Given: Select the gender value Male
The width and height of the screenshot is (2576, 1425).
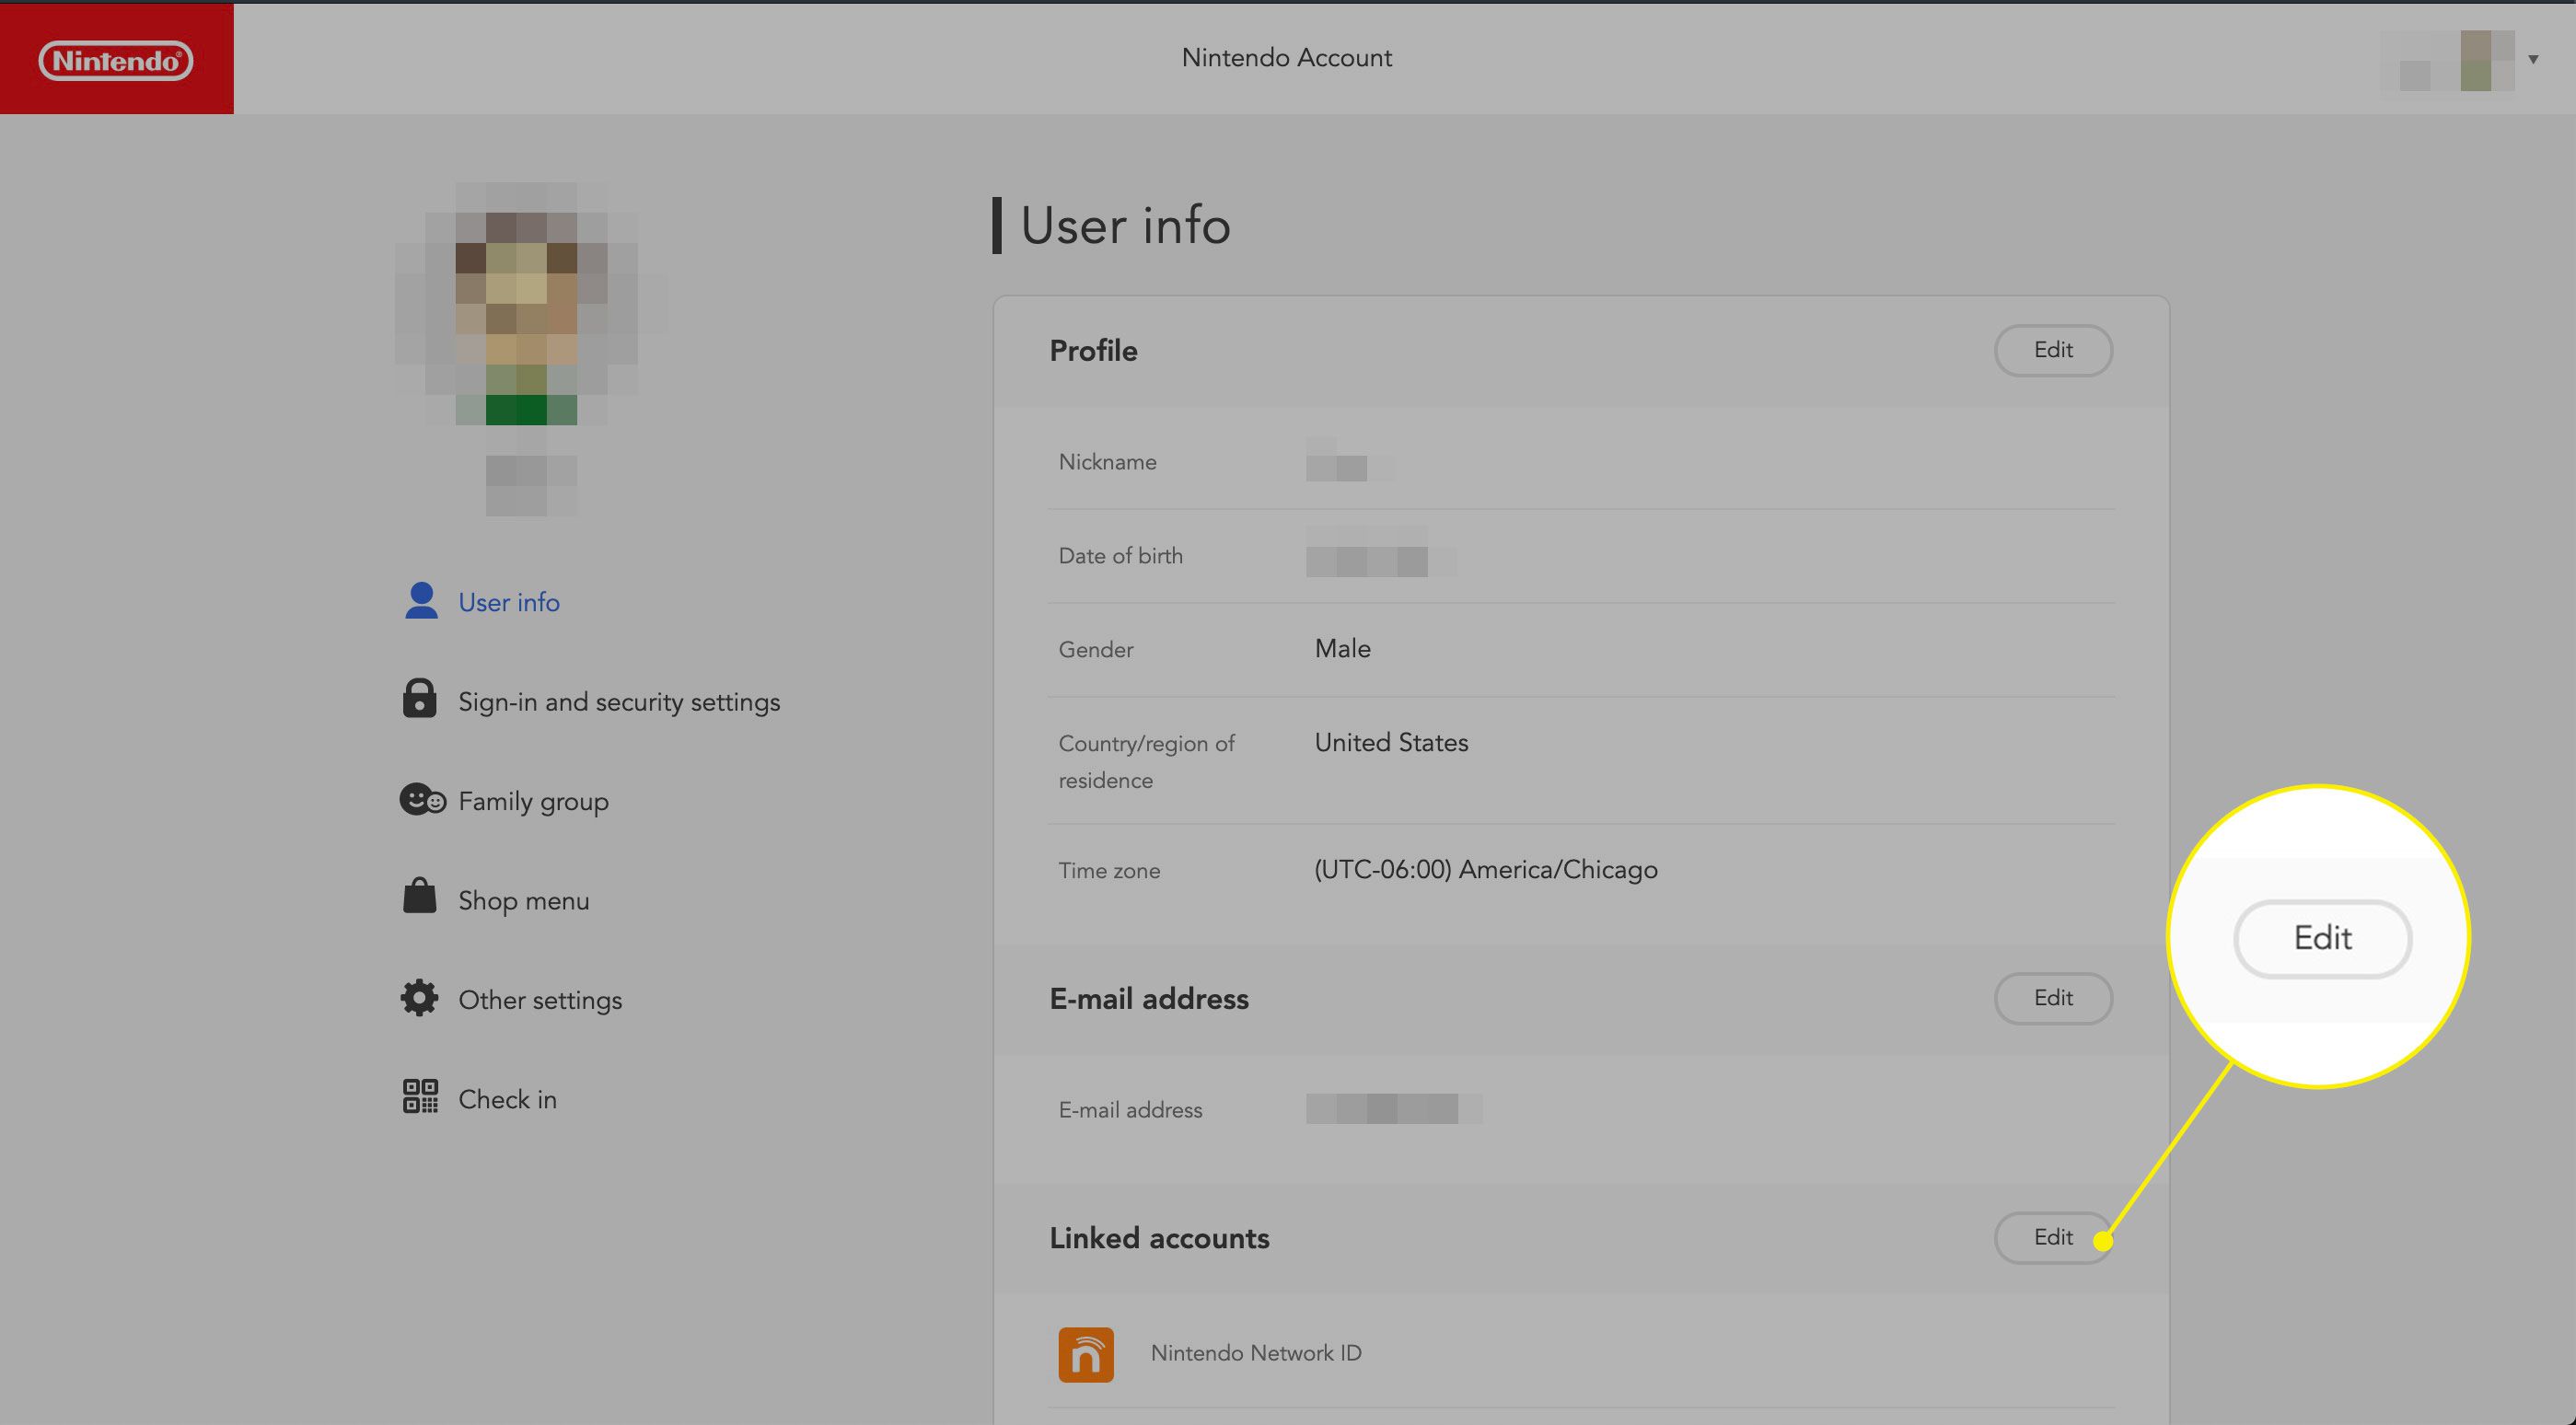Looking at the screenshot, I should (1342, 648).
